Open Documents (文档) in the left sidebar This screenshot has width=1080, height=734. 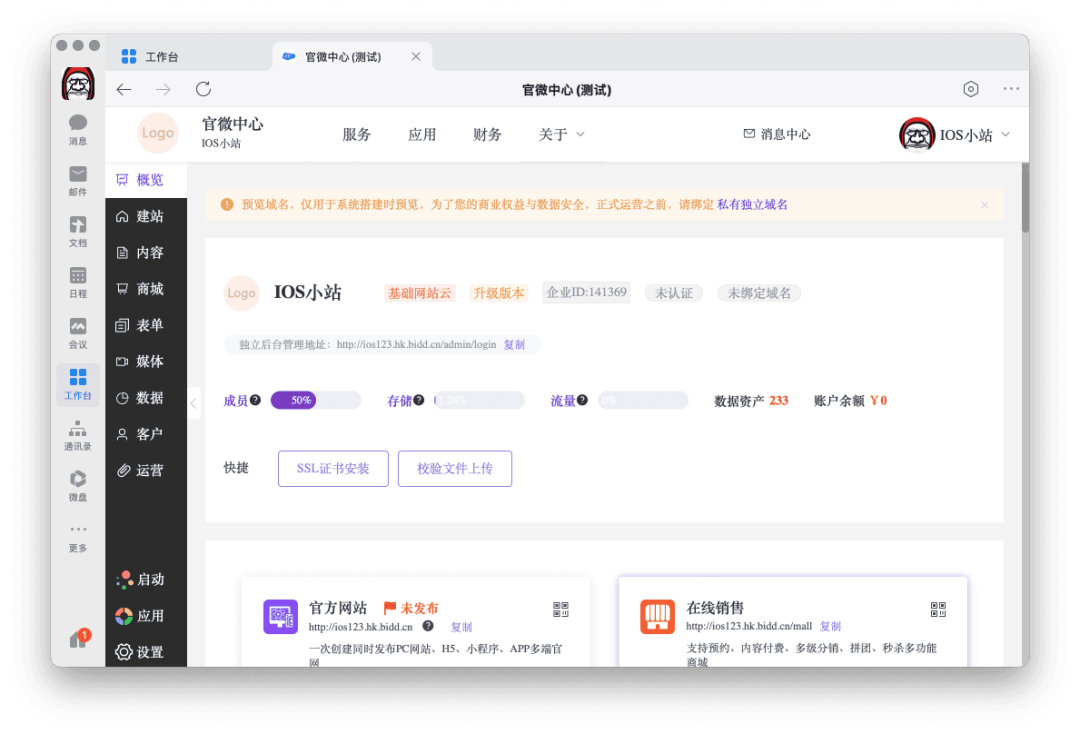coord(78,231)
